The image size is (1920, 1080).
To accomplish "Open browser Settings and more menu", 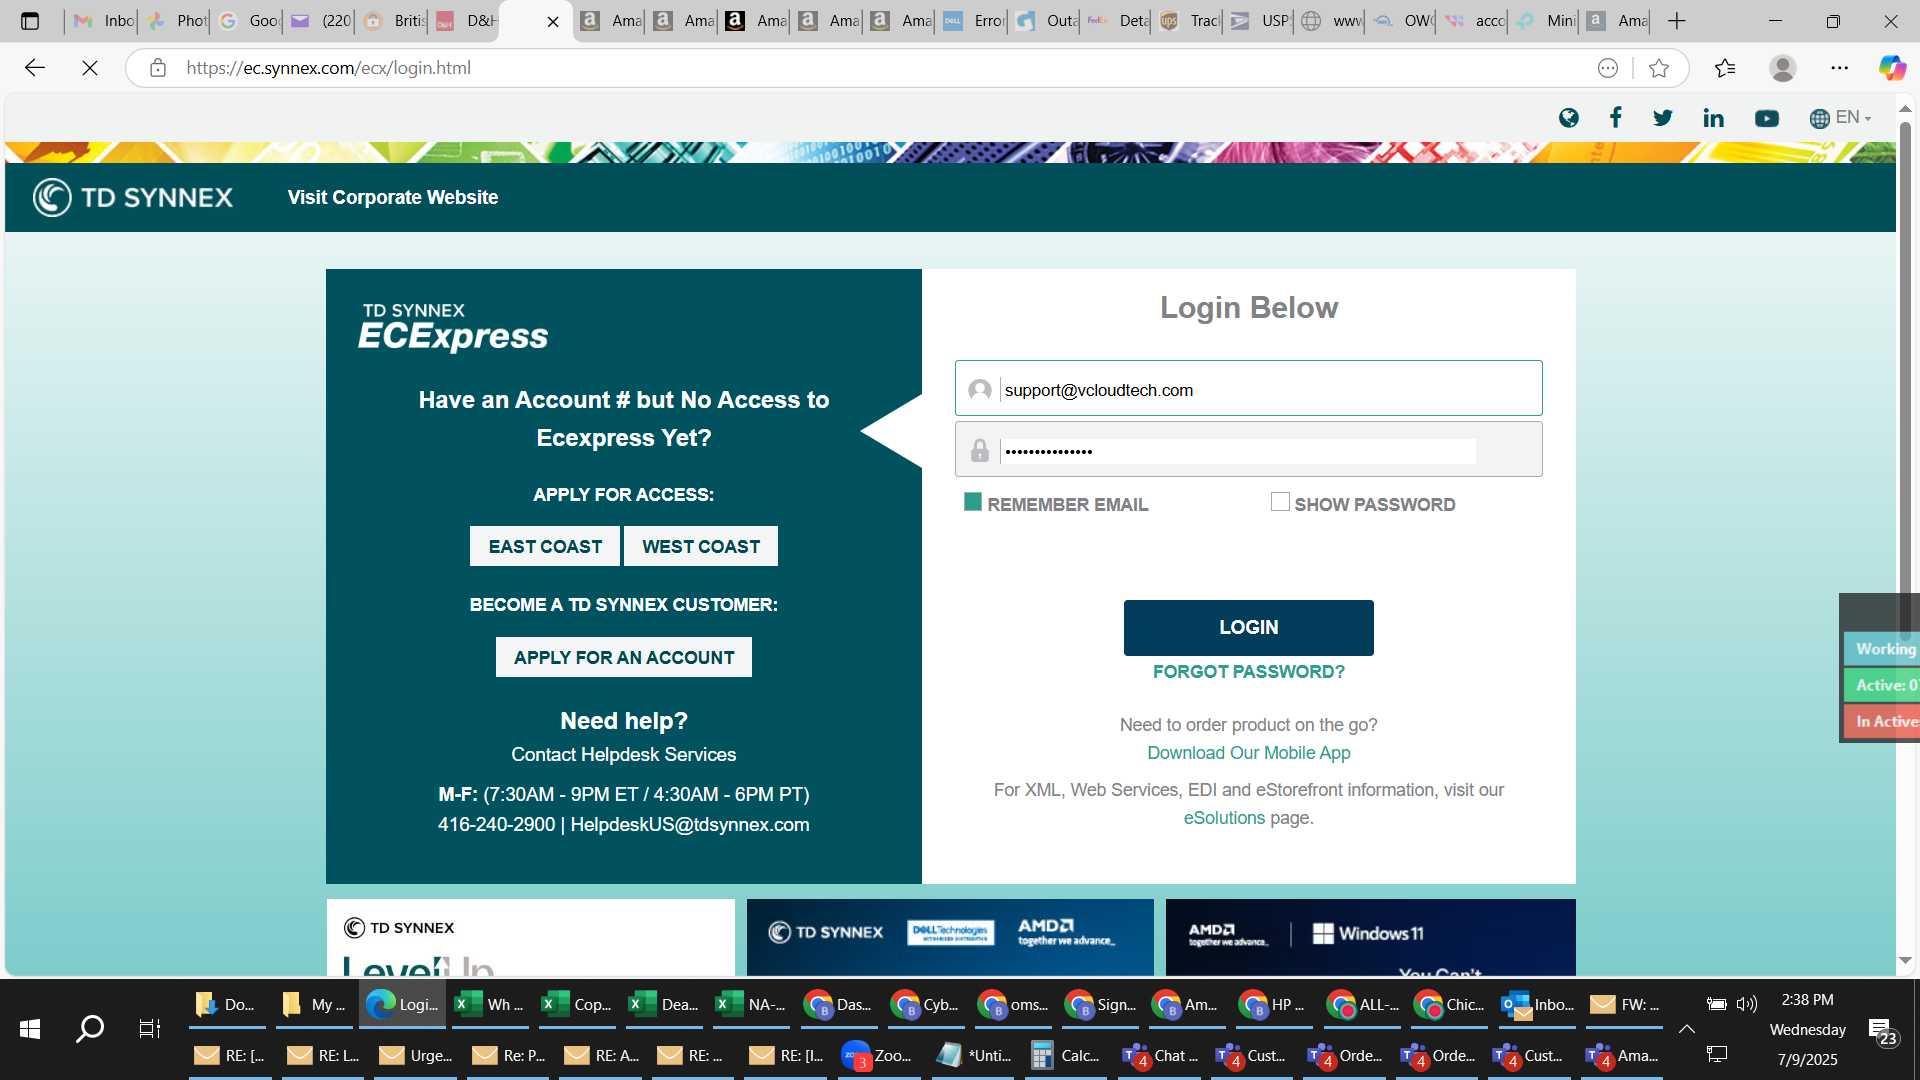I will pos(1840,68).
